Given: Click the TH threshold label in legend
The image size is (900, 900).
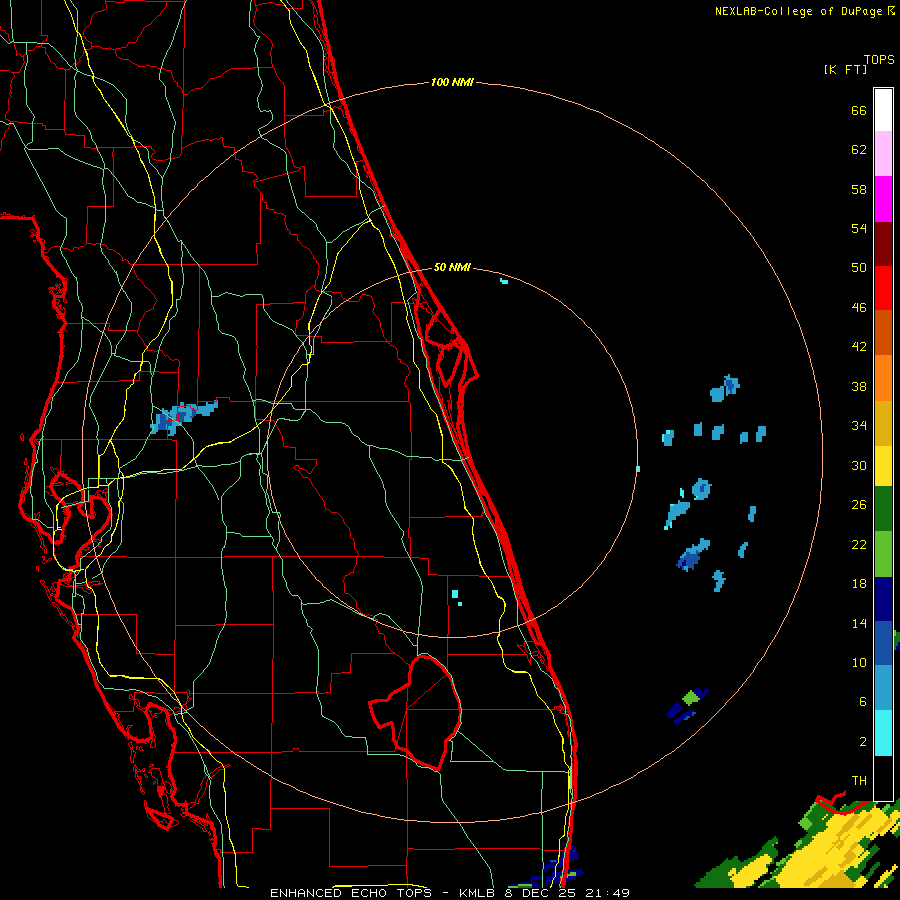Looking at the screenshot, I should [x=859, y=781].
